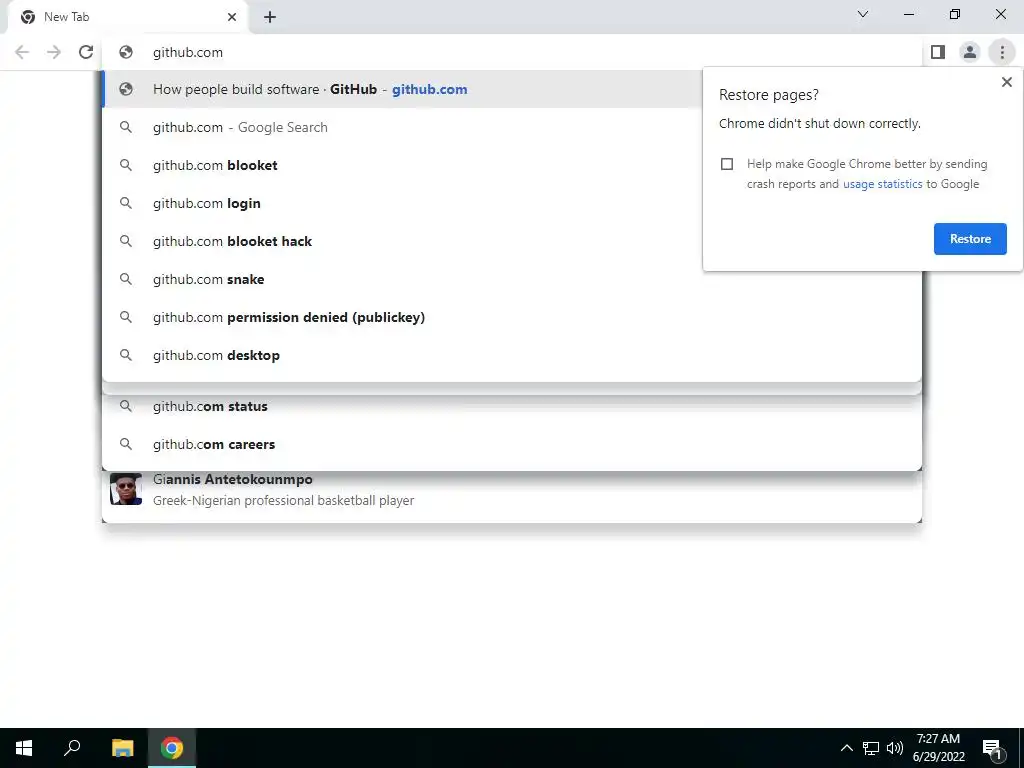Open network status tray icon
The height and width of the screenshot is (768, 1024).
[871, 748]
